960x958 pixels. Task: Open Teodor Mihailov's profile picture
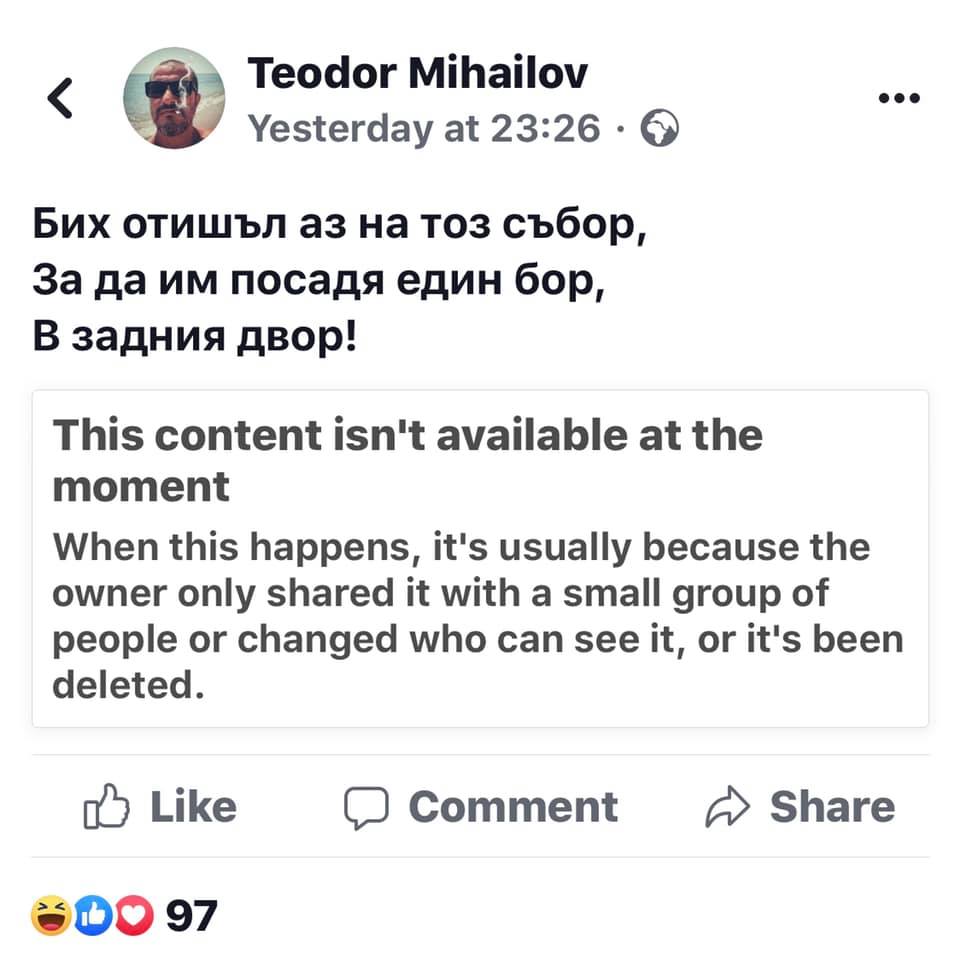pyautogui.click(x=174, y=100)
